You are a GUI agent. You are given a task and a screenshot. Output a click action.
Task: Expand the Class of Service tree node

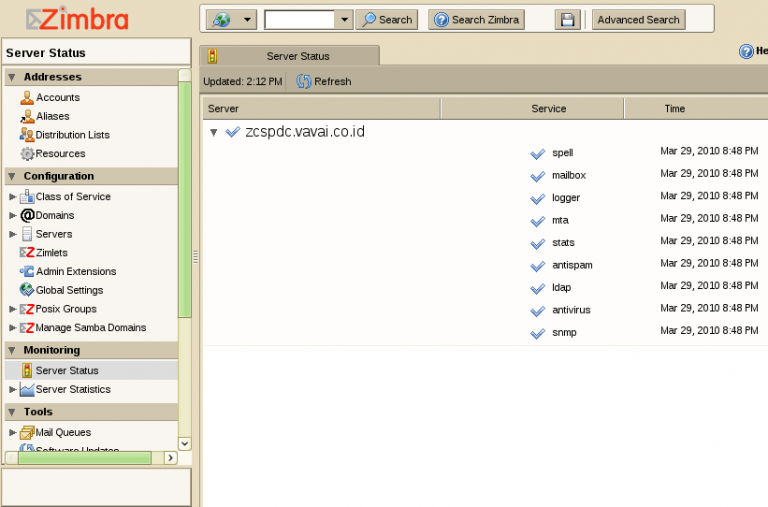(x=13, y=197)
